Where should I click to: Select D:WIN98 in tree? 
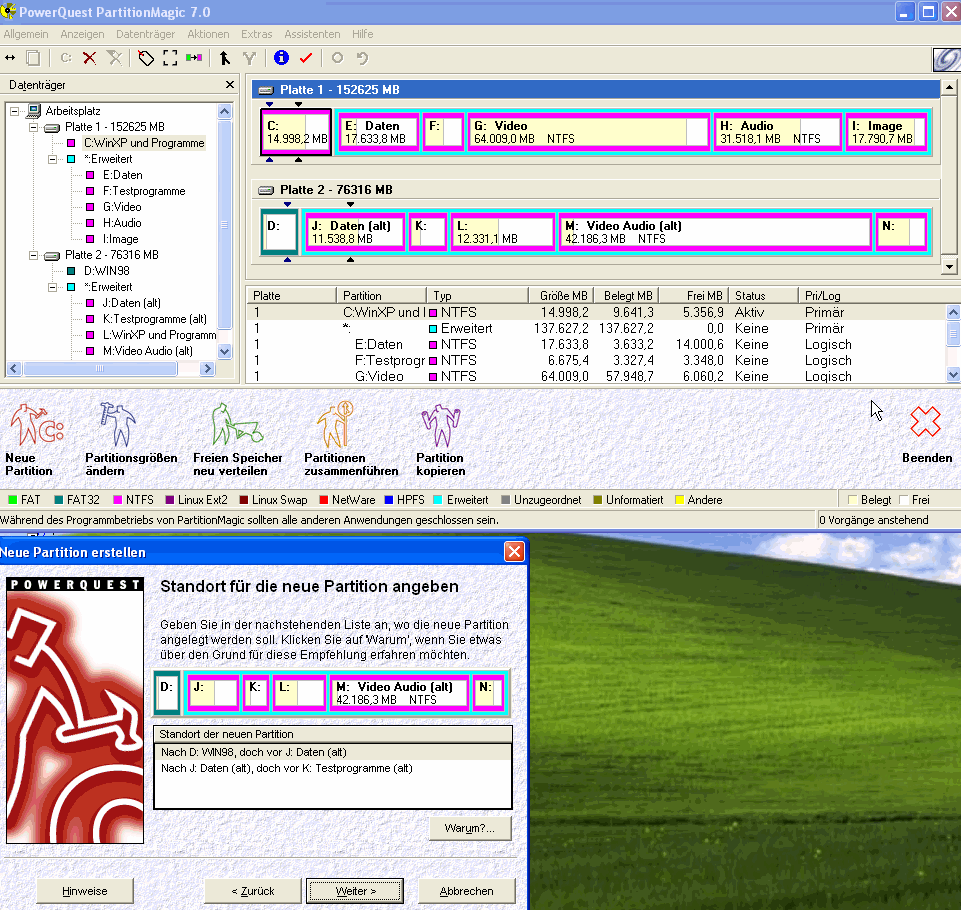click(x=107, y=271)
